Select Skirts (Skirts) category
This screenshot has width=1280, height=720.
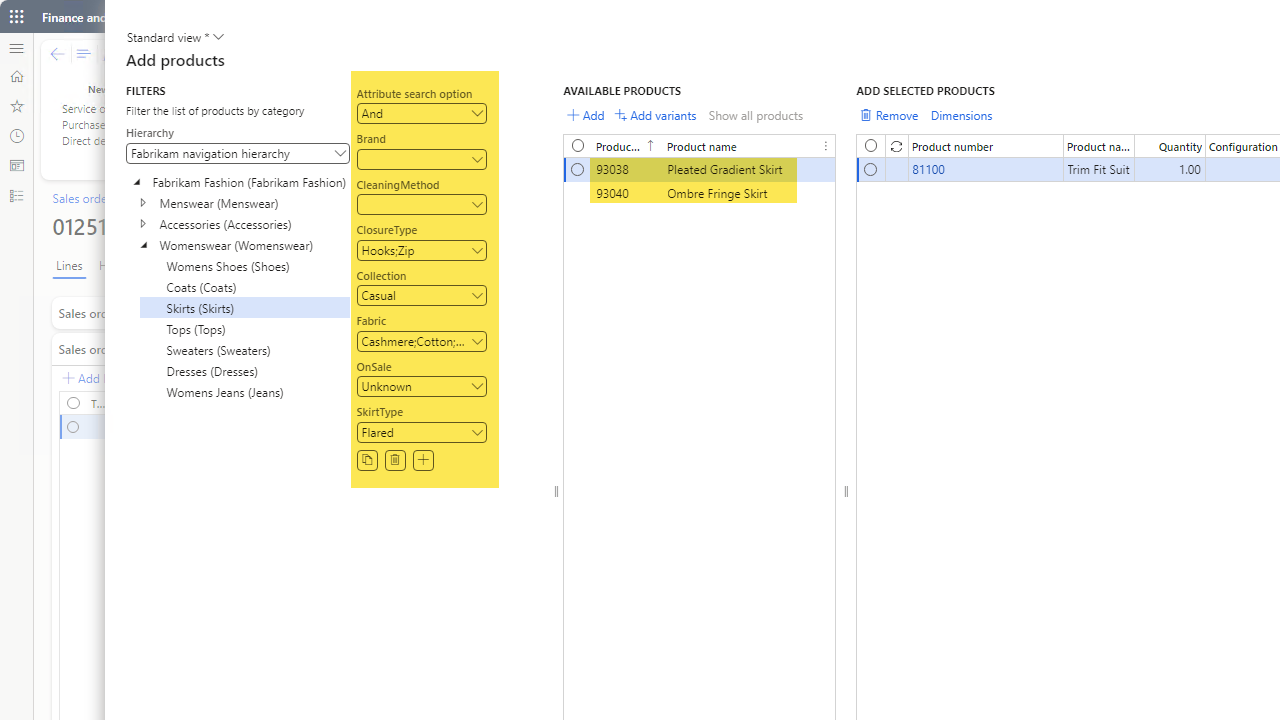tap(200, 309)
